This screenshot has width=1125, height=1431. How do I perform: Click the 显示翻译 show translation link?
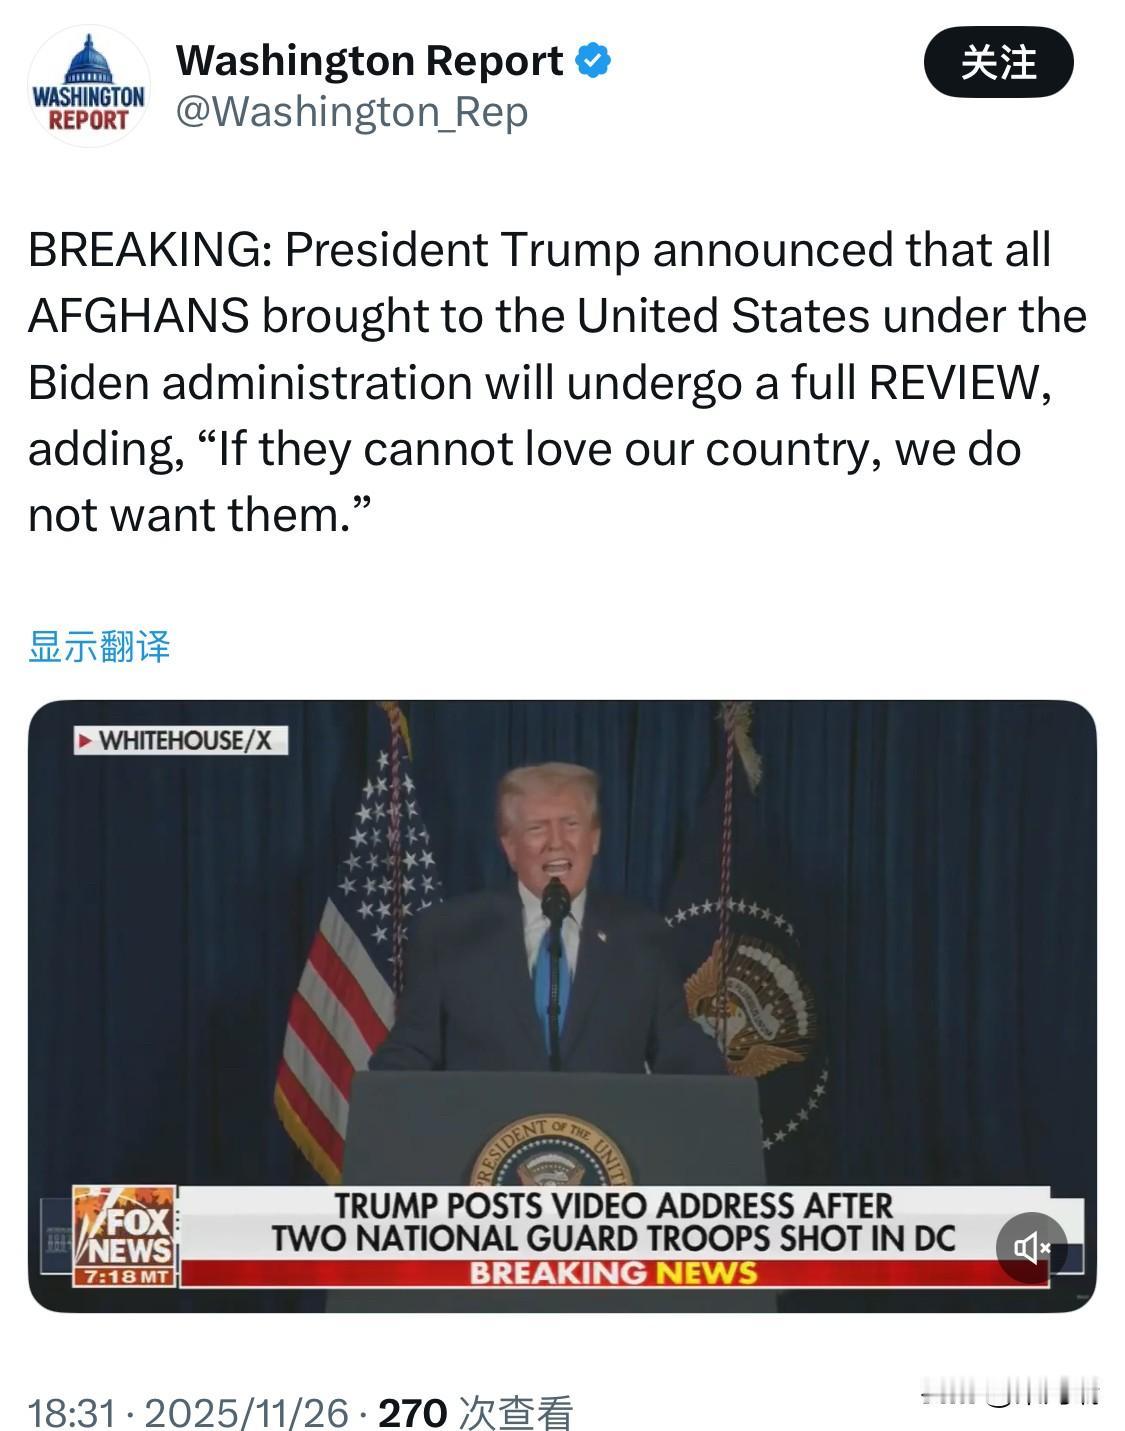coord(99,646)
